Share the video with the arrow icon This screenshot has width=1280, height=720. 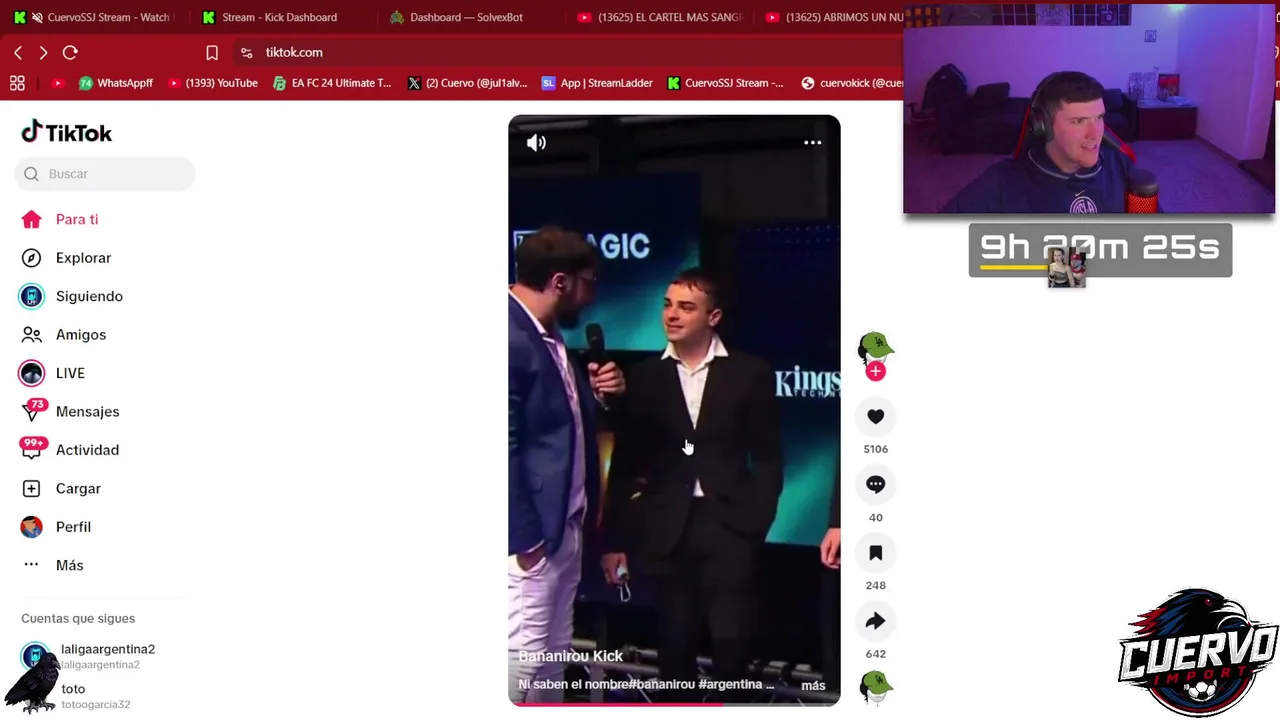(876, 621)
